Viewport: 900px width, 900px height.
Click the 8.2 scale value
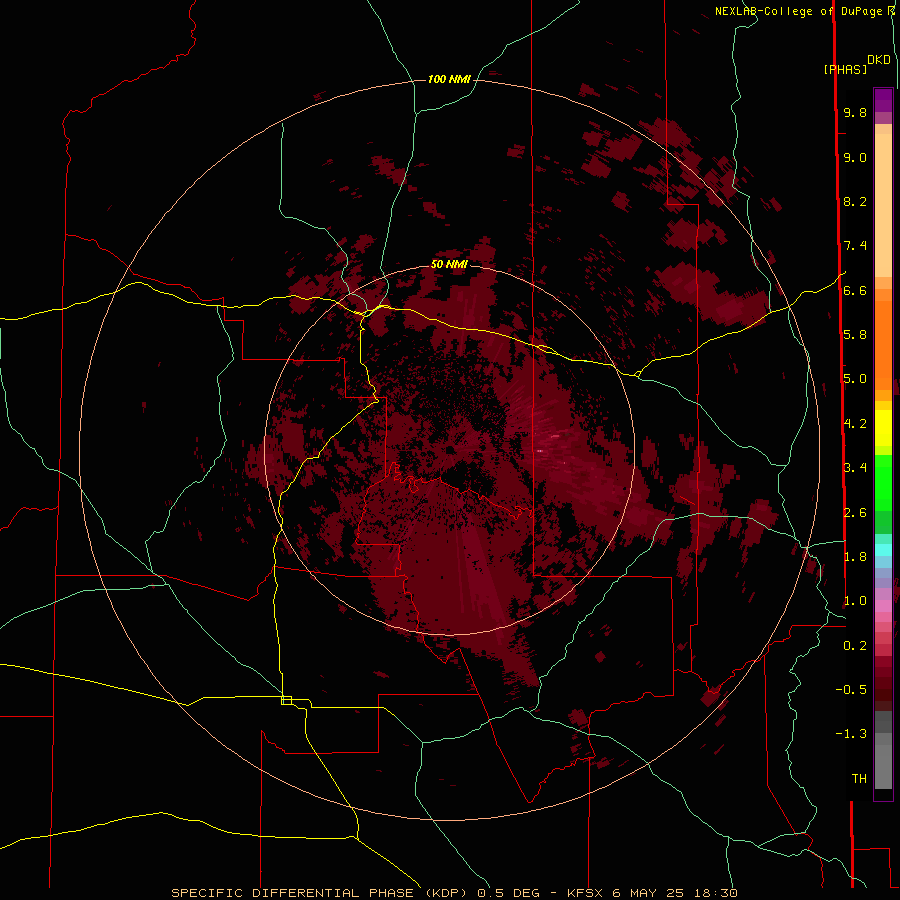pyautogui.click(x=855, y=201)
